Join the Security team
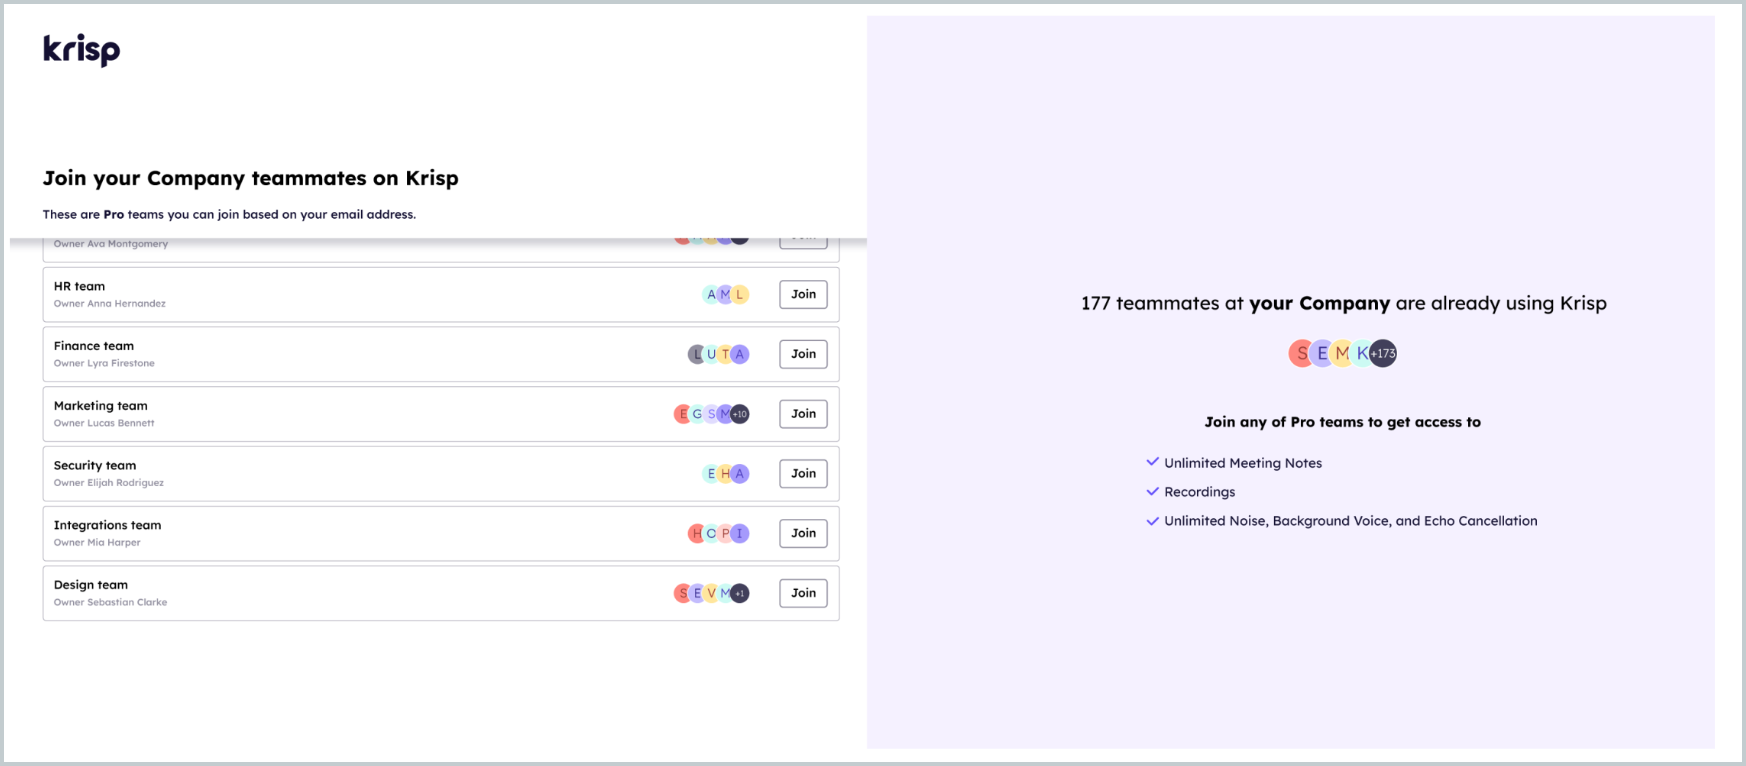The image size is (1746, 766). tap(803, 474)
